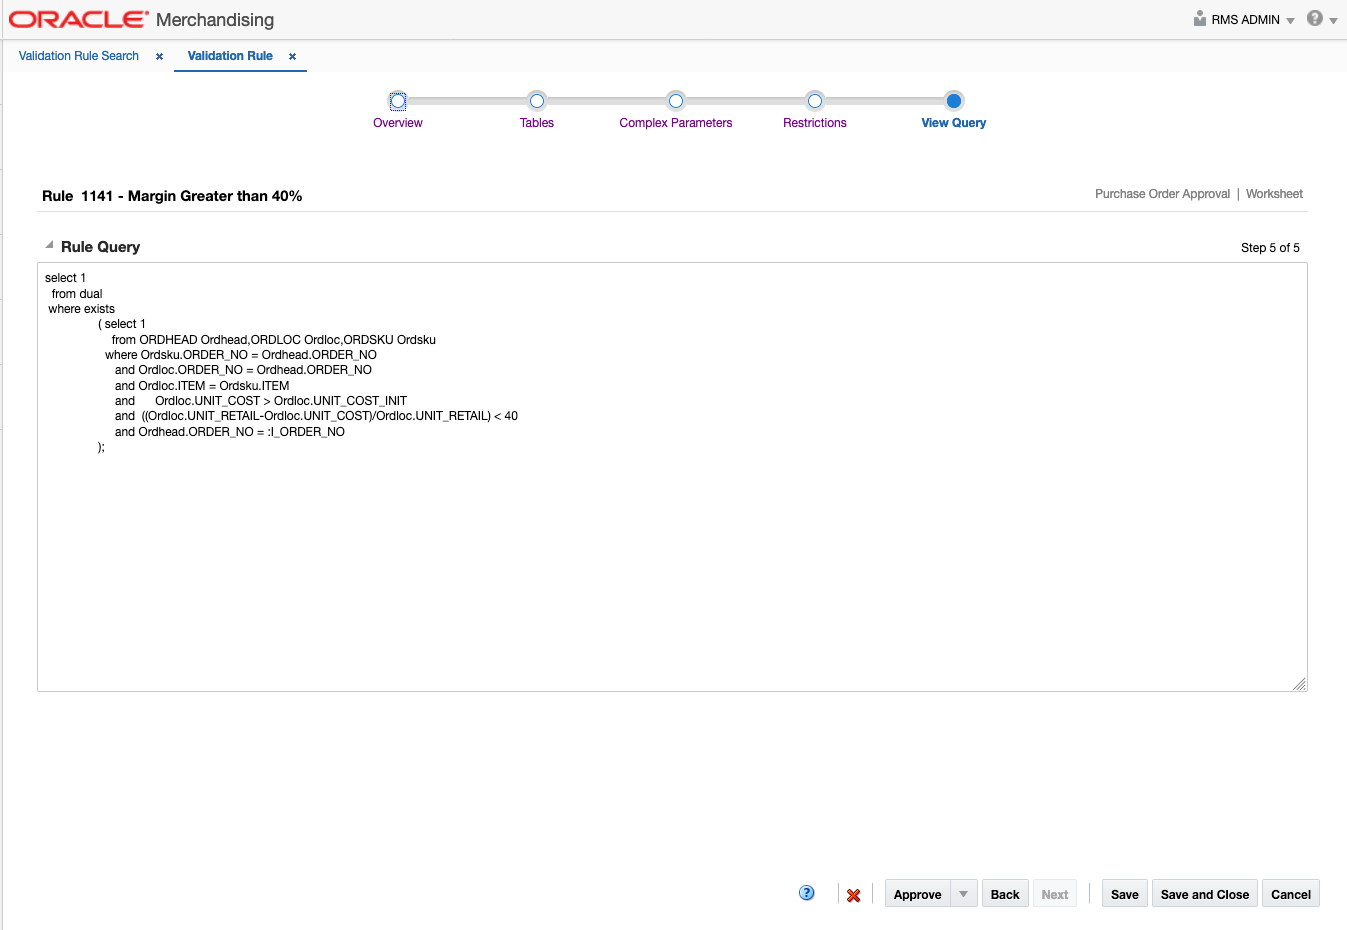
Task: Open contextual help via the question mark icon
Action: coord(806,892)
